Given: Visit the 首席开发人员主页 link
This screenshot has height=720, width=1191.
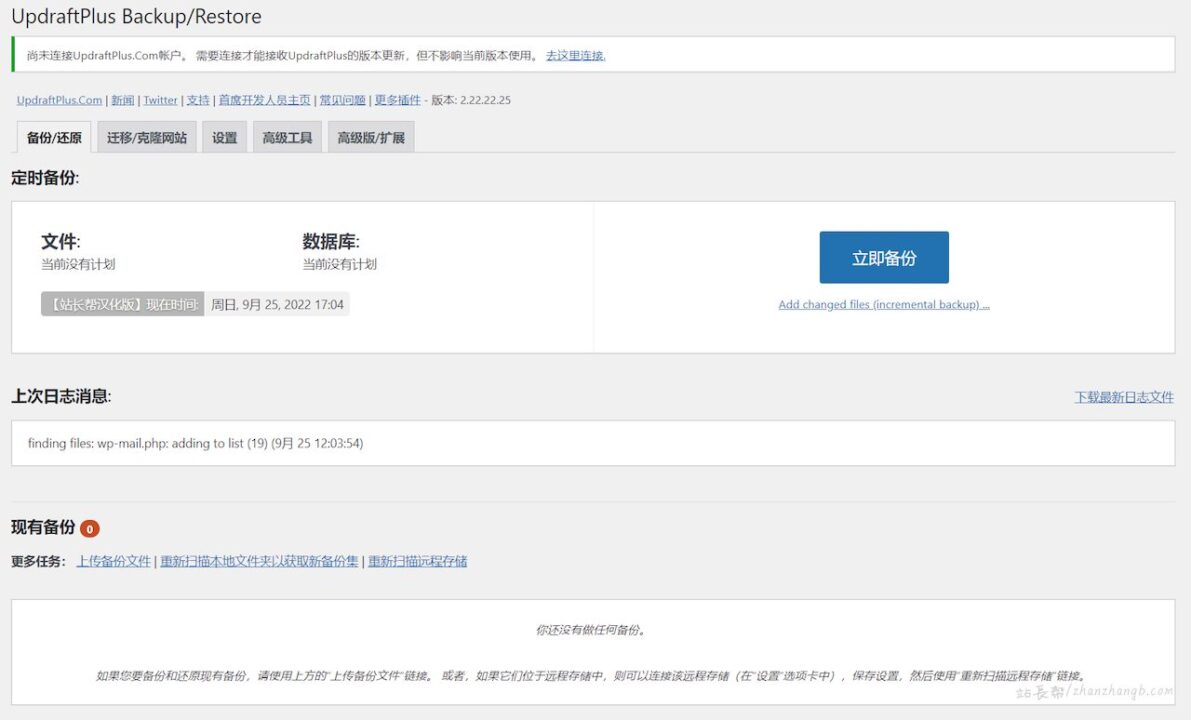Looking at the screenshot, I should tap(264, 100).
